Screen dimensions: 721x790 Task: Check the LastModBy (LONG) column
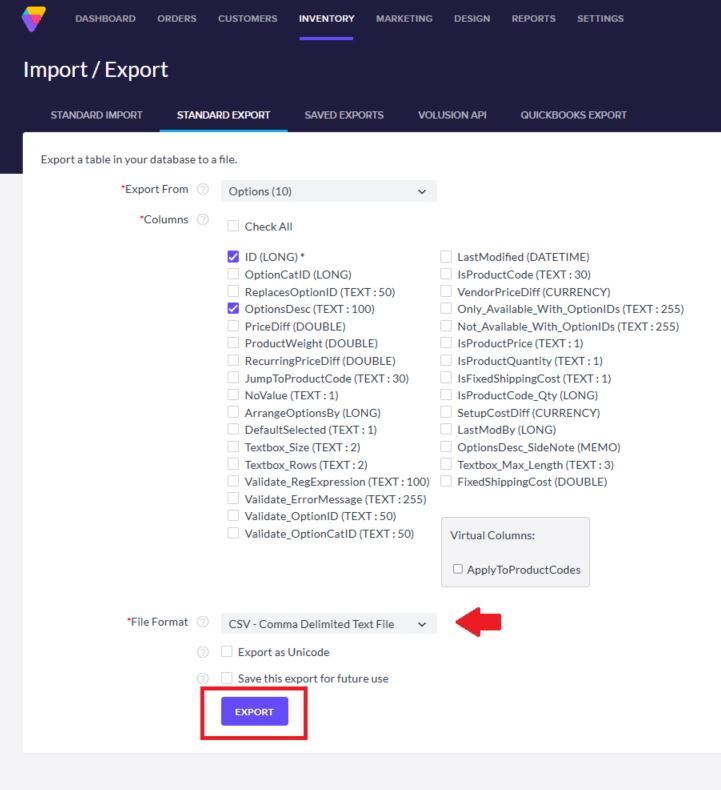click(446, 429)
